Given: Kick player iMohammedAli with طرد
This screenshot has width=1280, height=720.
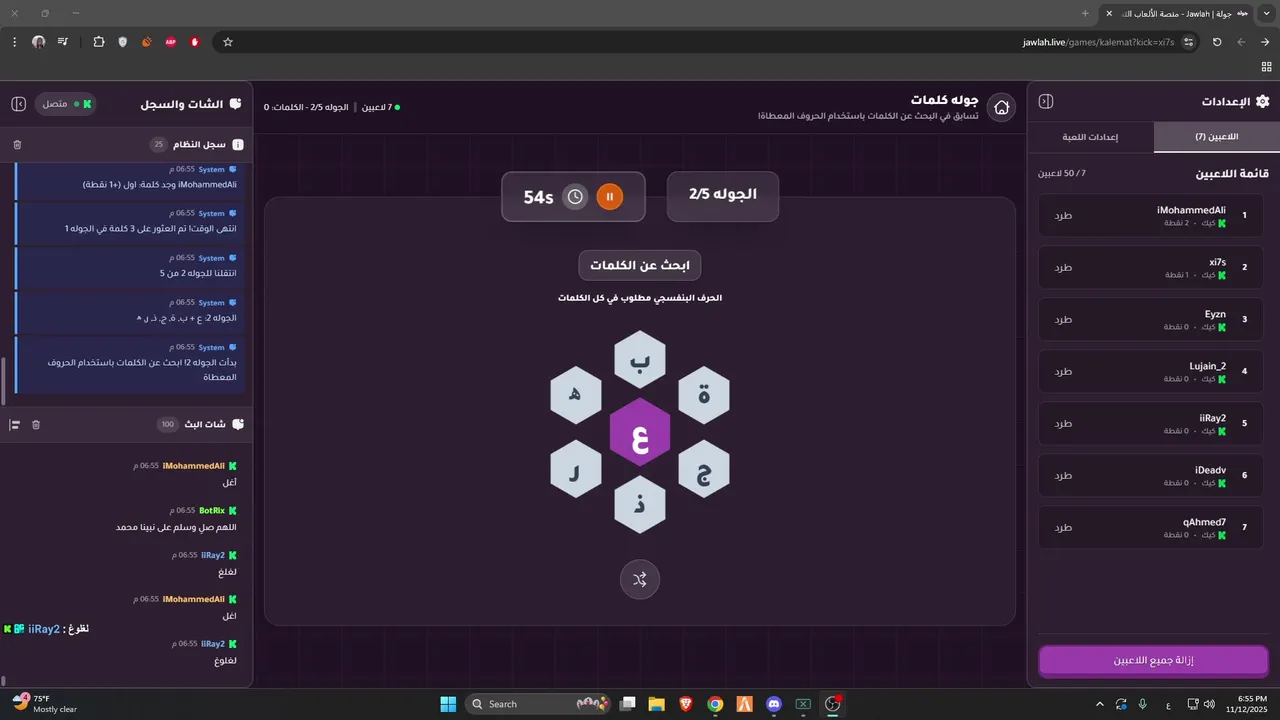Looking at the screenshot, I should [x=1064, y=215].
